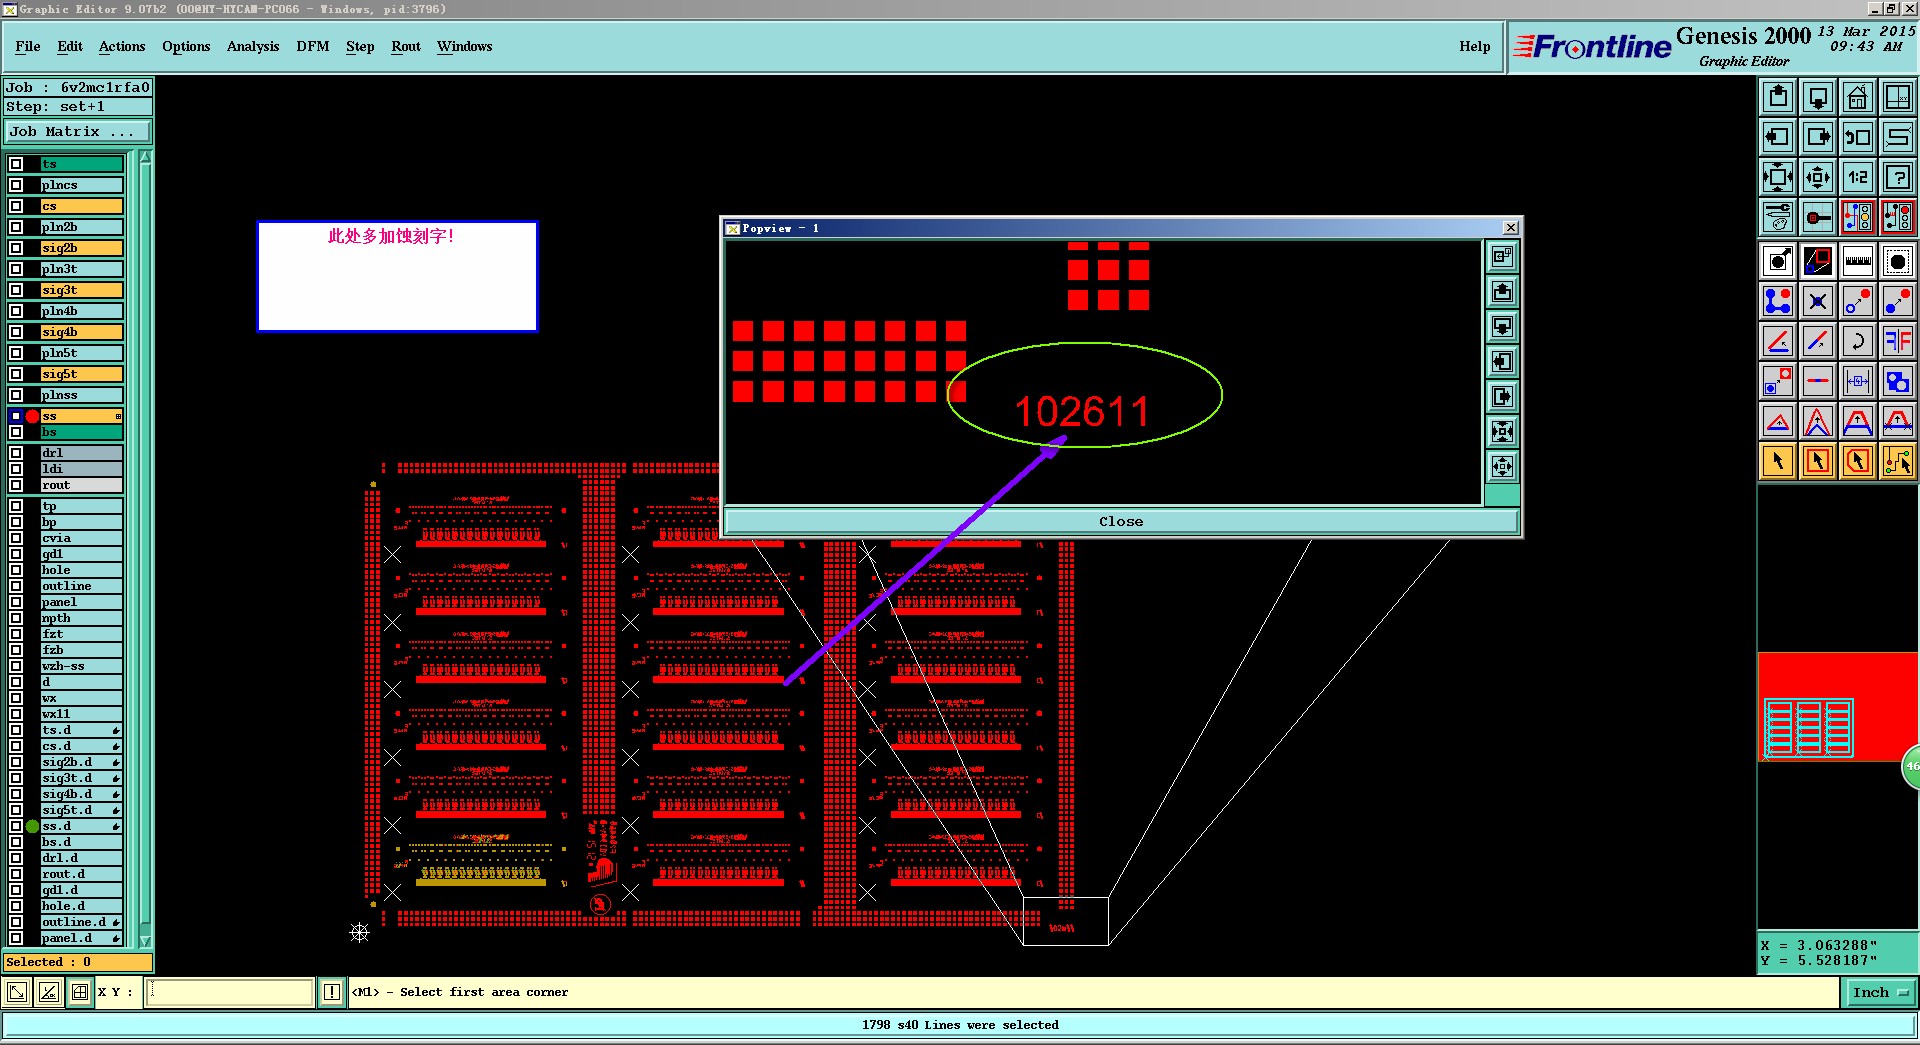This screenshot has height=1045, width=1920.
Task: Click the ruler measure tool icon
Action: click(1858, 261)
